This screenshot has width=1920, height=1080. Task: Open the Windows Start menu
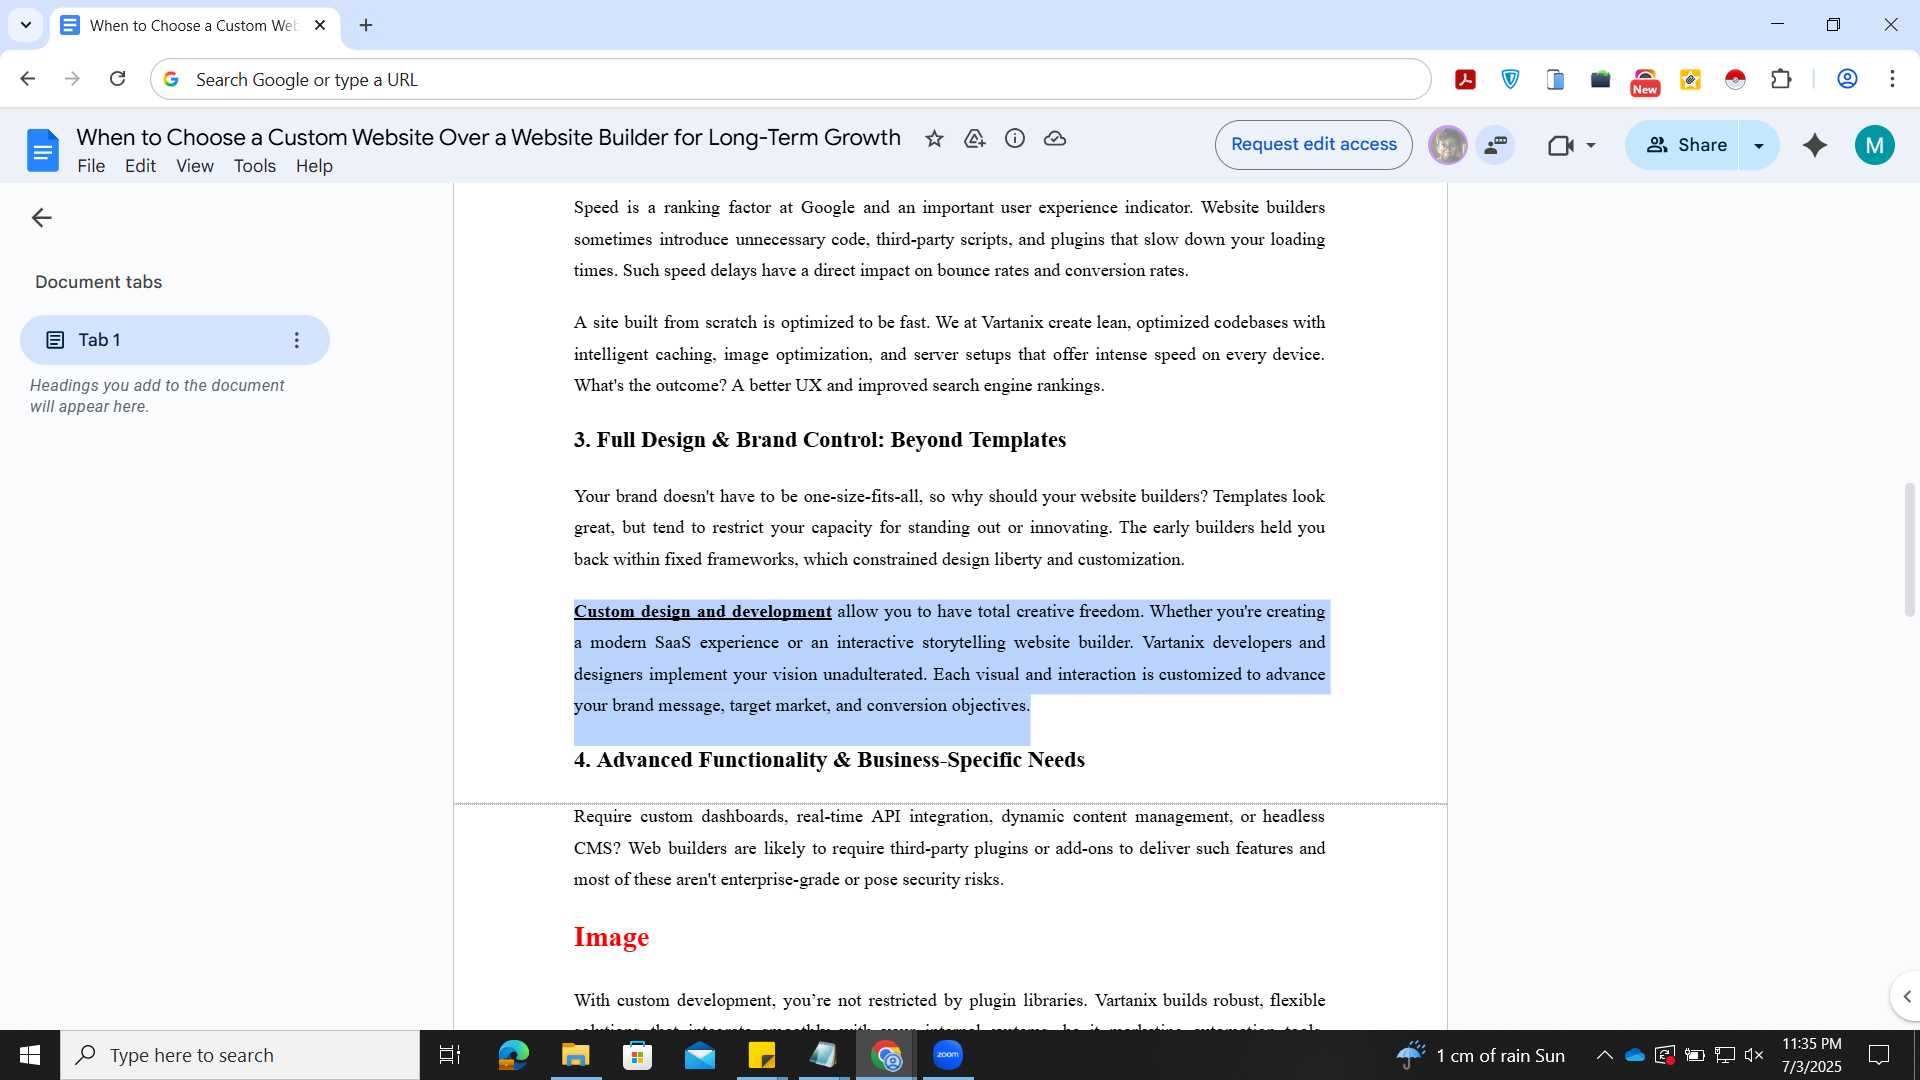tap(30, 1055)
